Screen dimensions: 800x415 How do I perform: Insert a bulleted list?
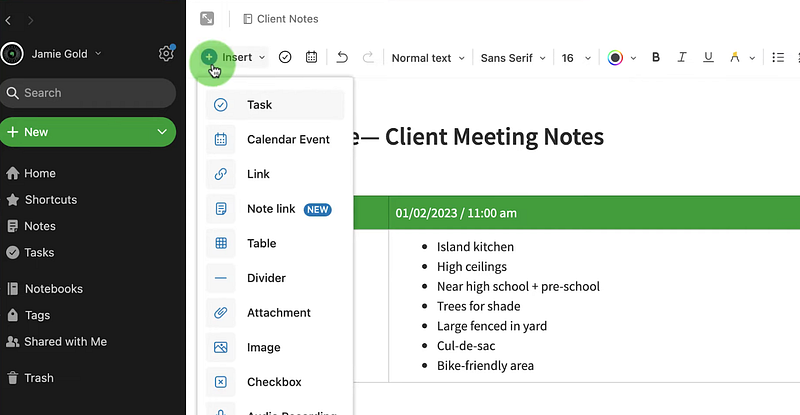coord(778,57)
